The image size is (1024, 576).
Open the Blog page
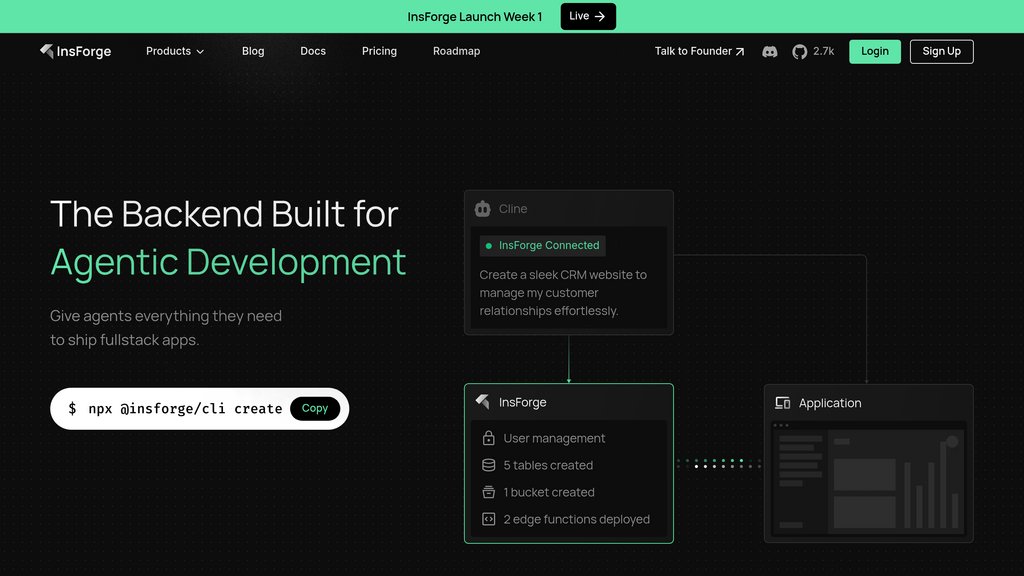pyautogui.click(x=253, y=51)
